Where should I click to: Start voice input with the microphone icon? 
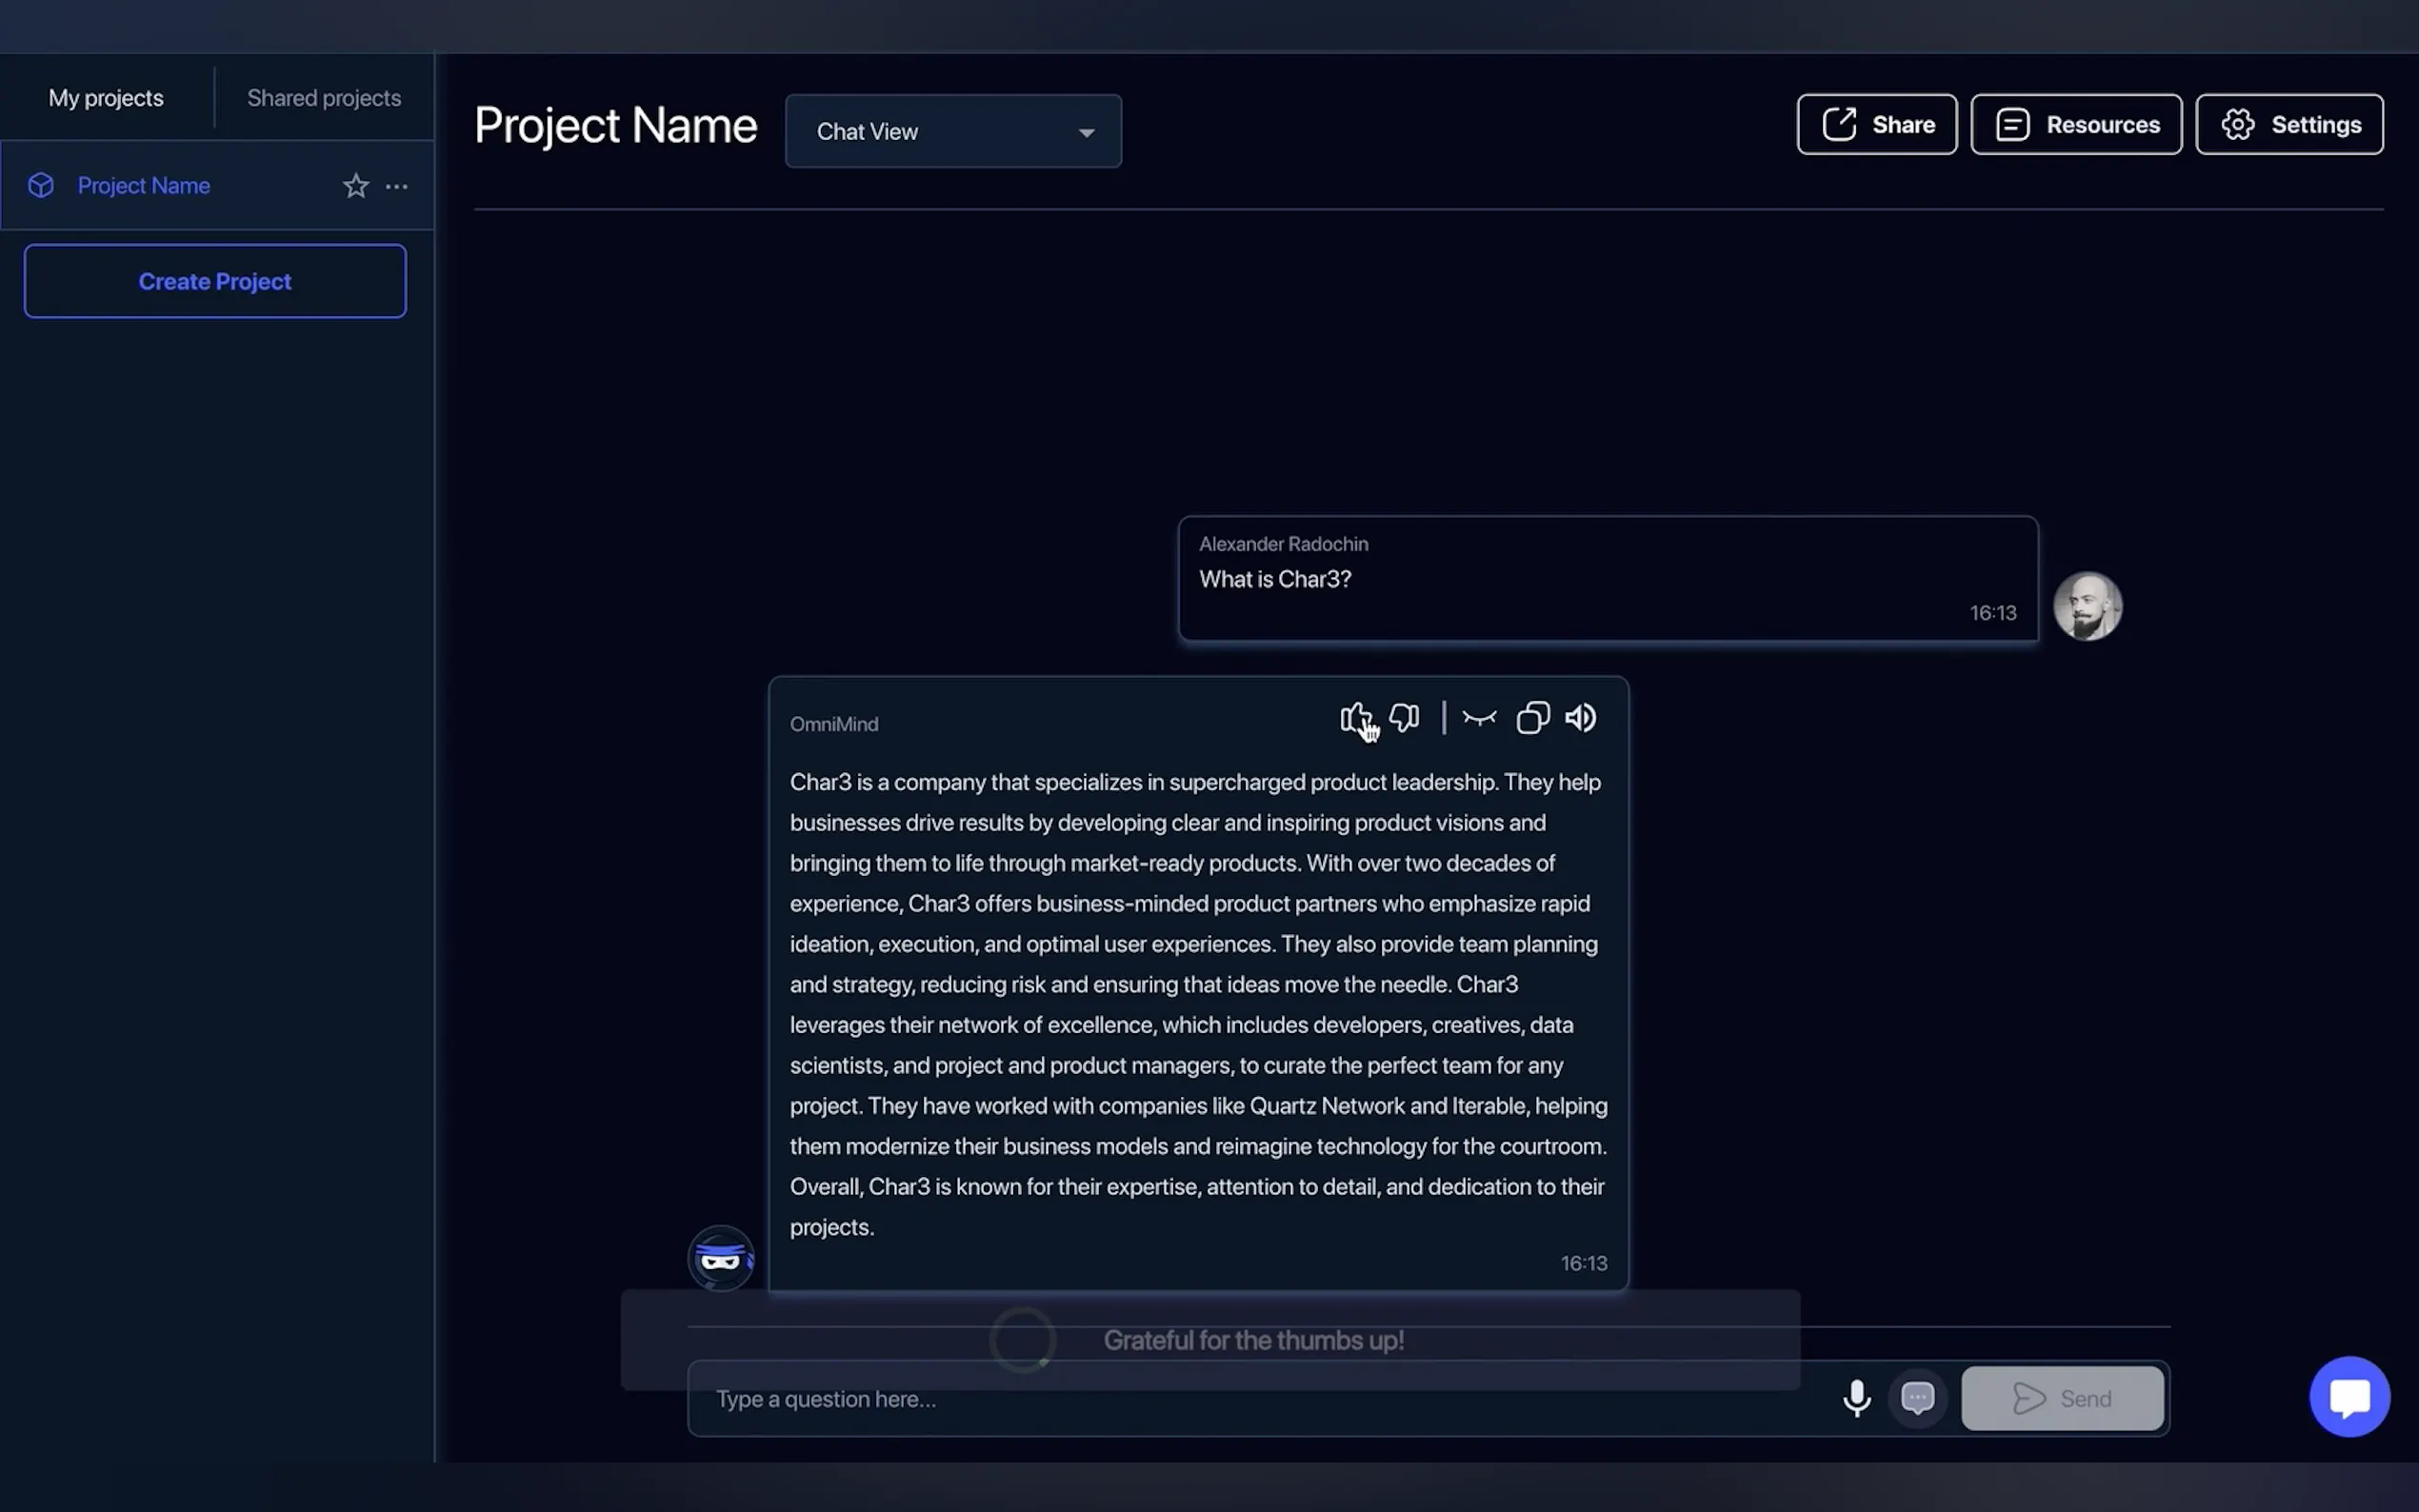[1857, 1398]
